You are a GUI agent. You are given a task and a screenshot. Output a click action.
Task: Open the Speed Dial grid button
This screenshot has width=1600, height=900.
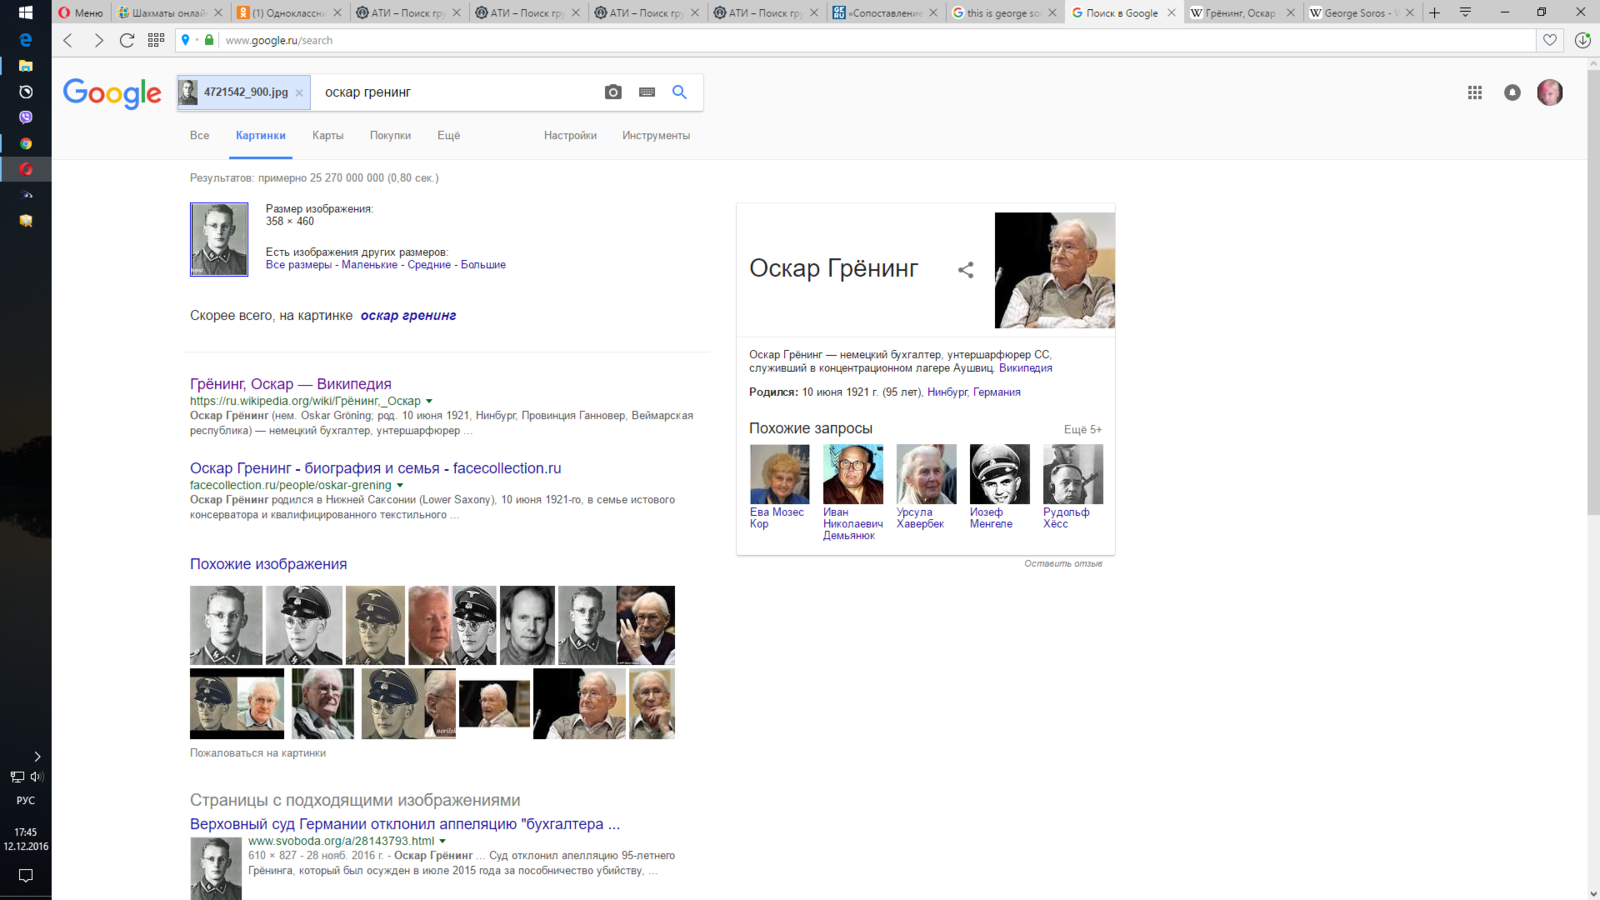pyautogui.click(x=156, y=40)
